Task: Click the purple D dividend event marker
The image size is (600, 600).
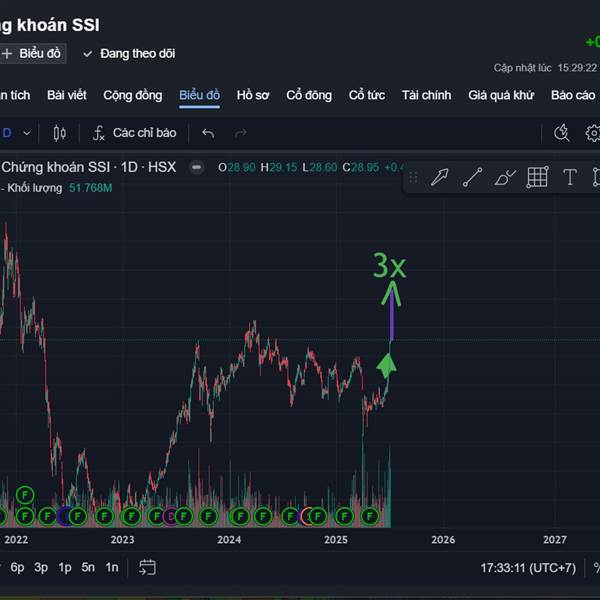Action: coord(171,517)
